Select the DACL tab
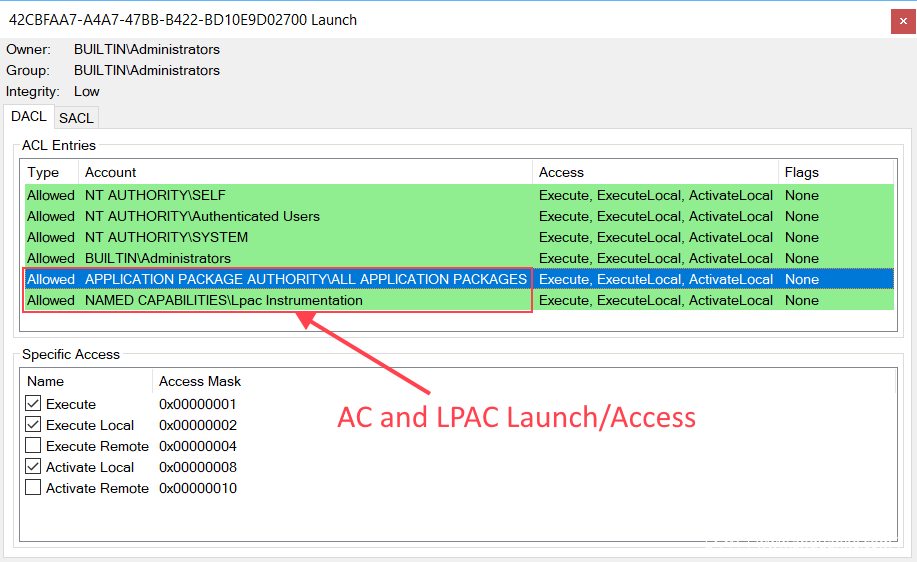The height and width of the screenshot is (562, 917). click(x=29, y=117)
